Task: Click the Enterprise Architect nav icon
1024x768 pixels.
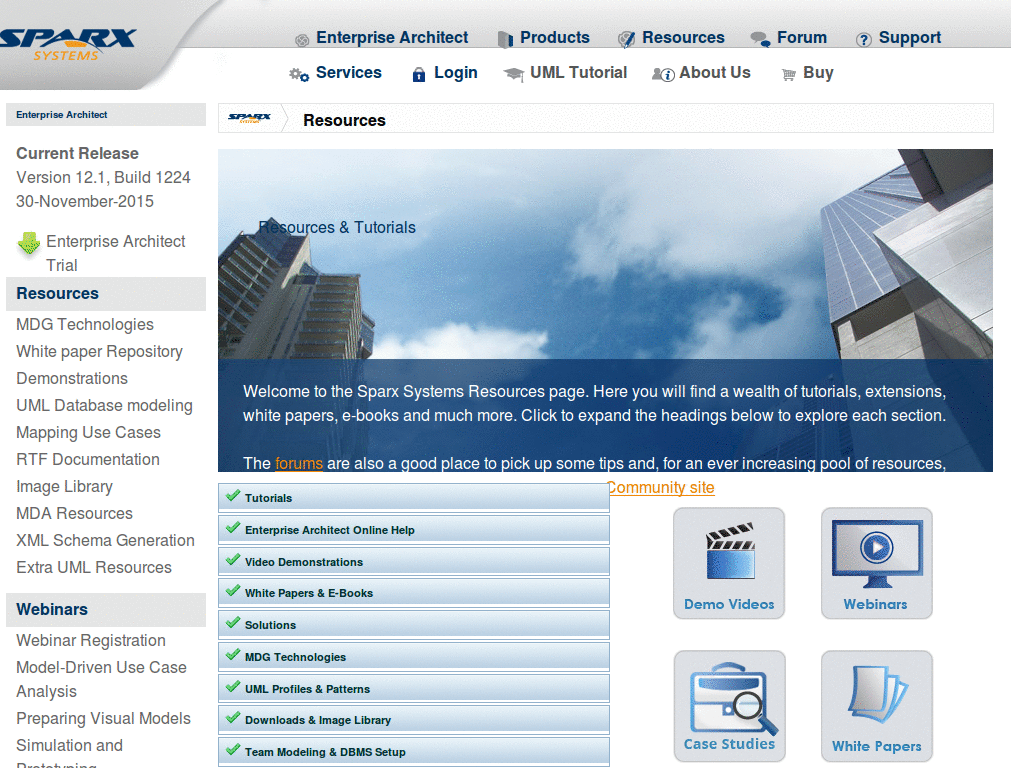Action: [302, 40]
